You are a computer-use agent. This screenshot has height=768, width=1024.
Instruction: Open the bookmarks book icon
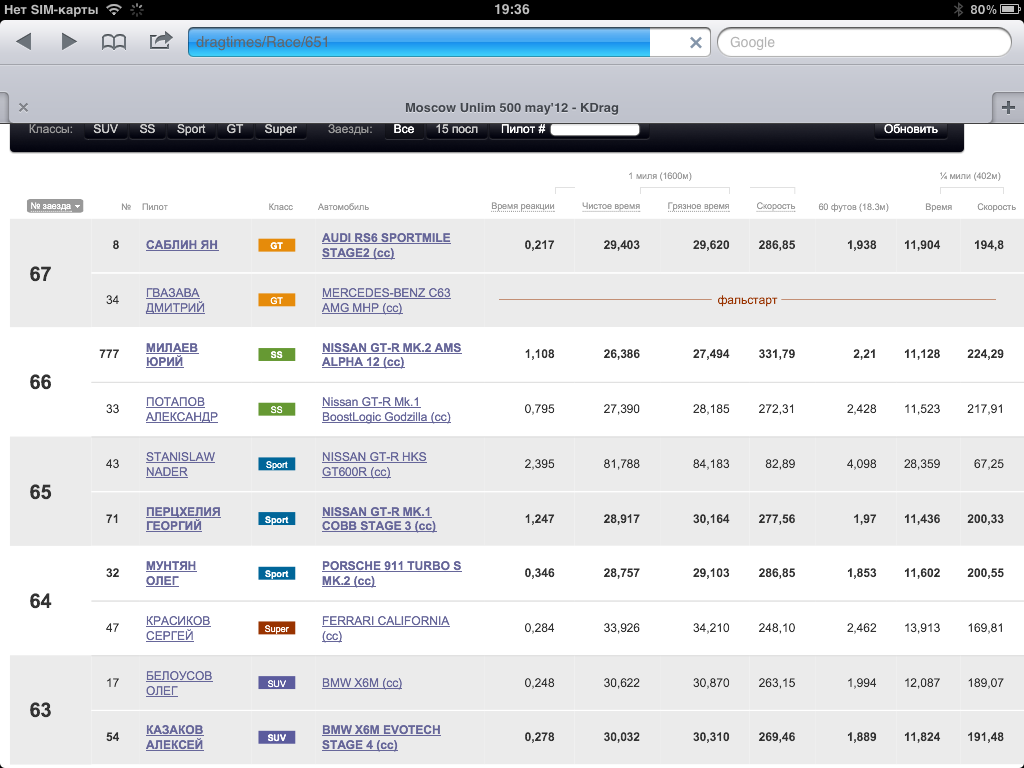[x=114, y=42]
